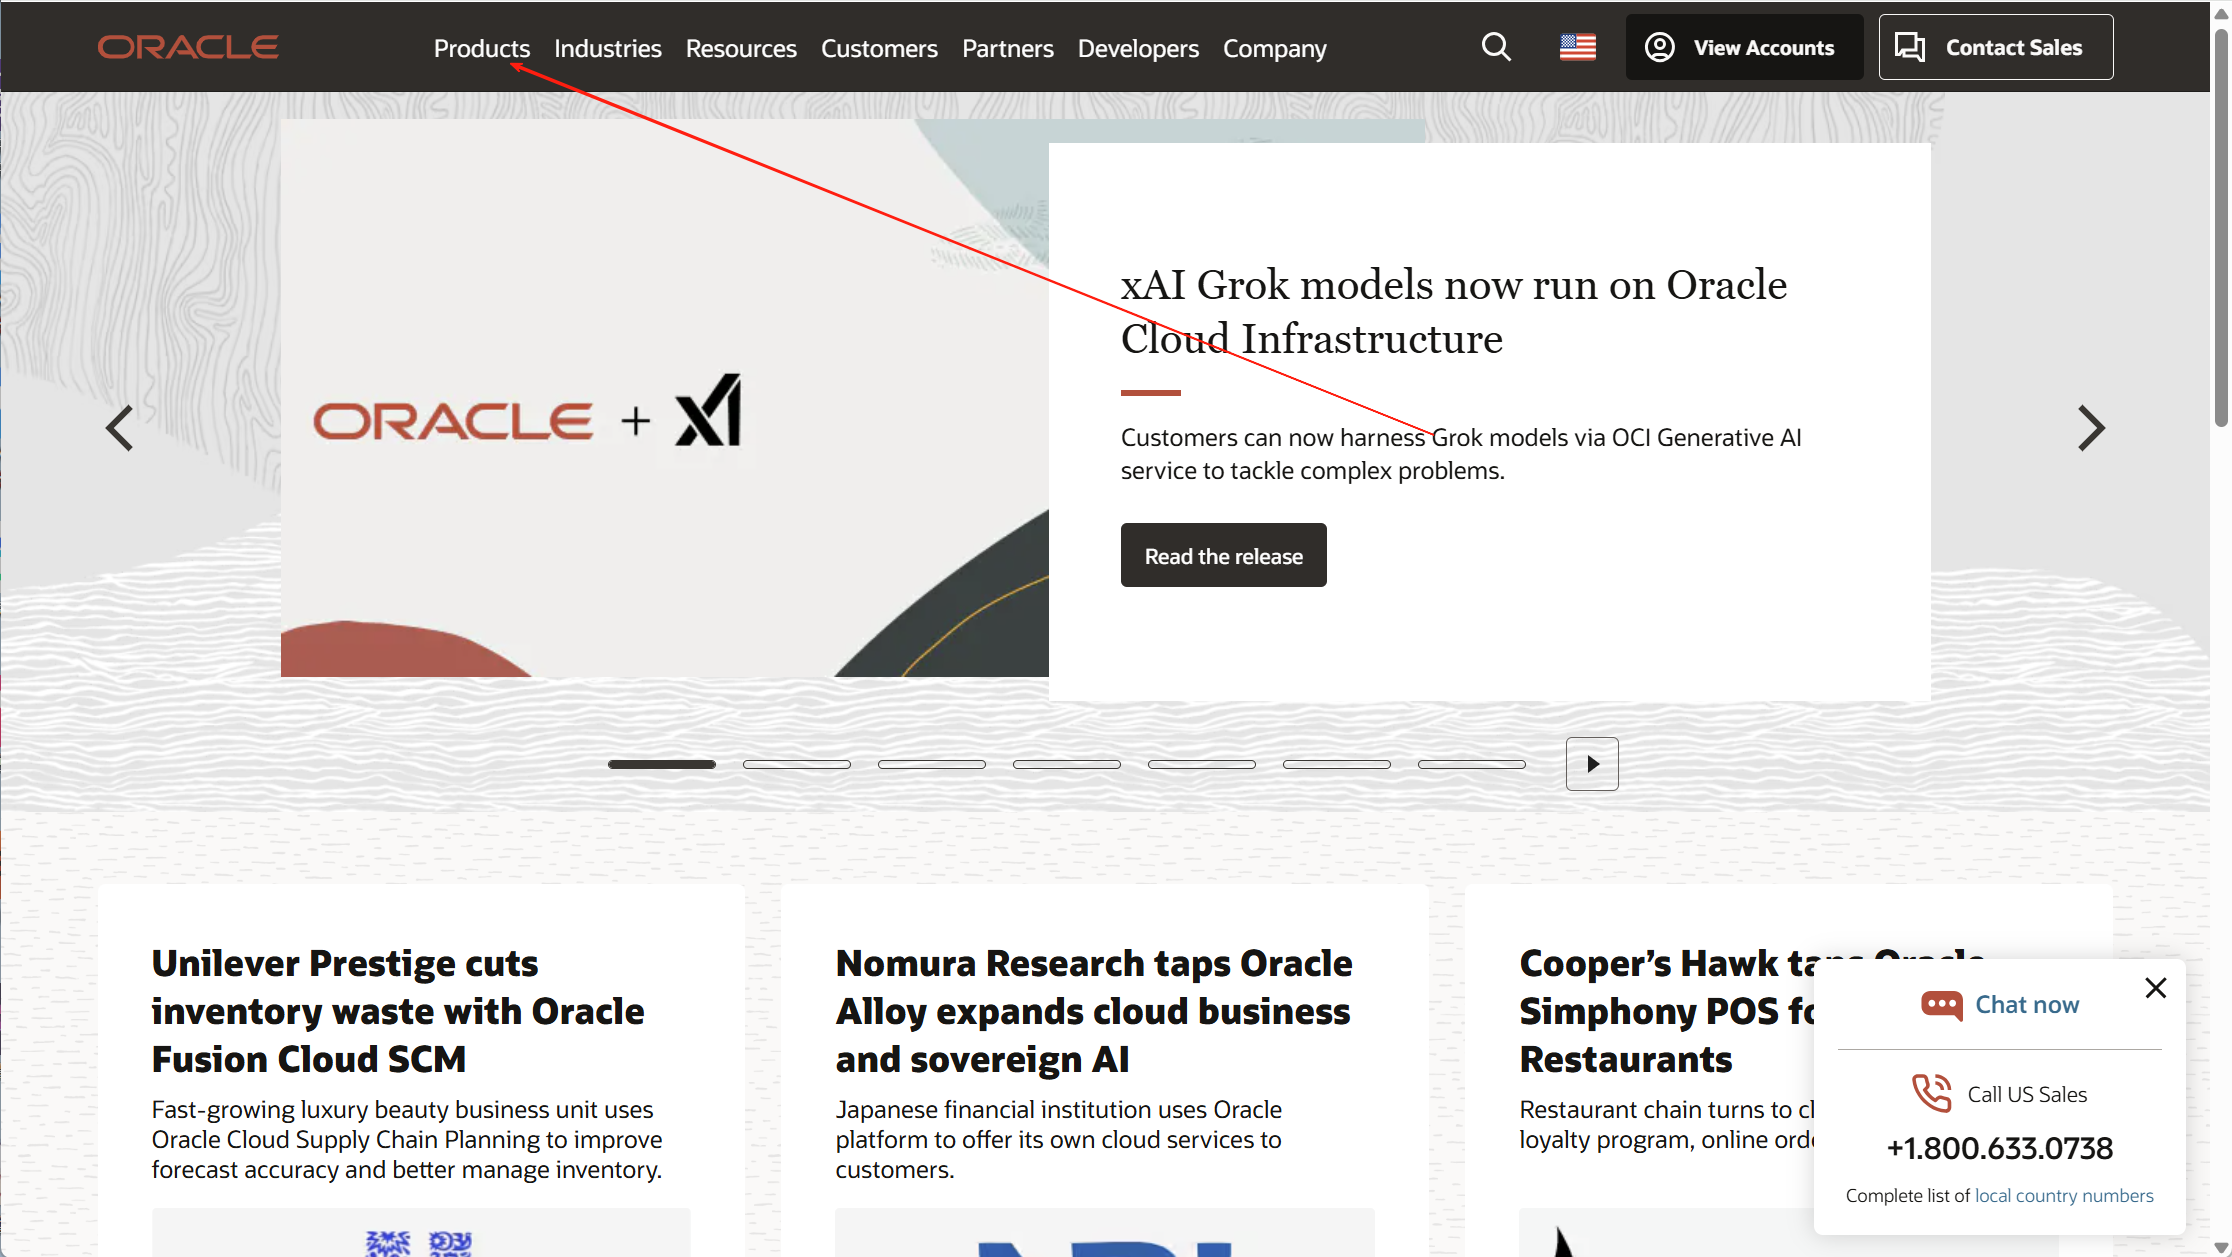Open the Partners menu
This screenshot has width=2232, height=1257.
point(1008,48)
